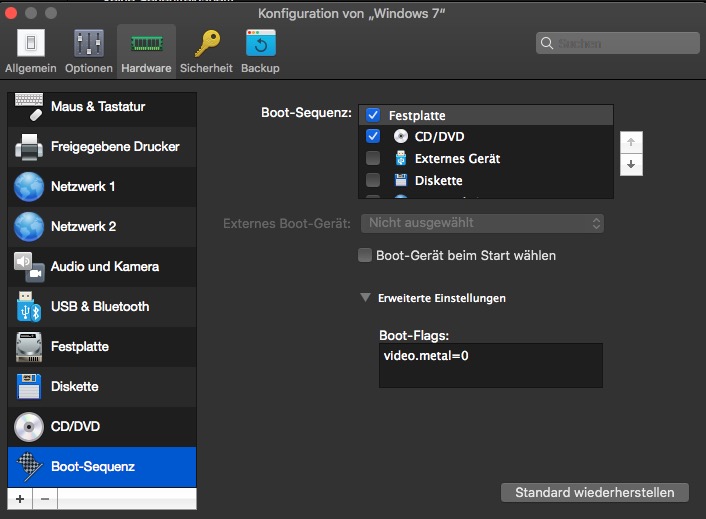
Task: Select the Netzwerk 1 globe icon
Action: [x=29, y=186]
